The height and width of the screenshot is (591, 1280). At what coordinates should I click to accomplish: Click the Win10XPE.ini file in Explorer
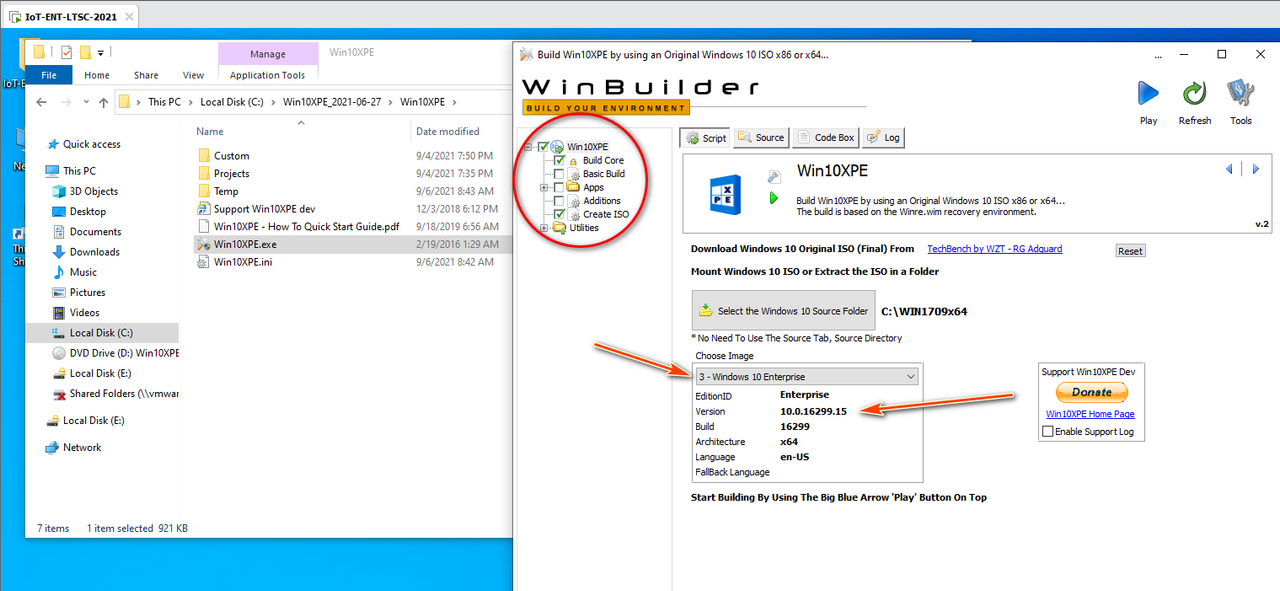[x=243, y=262]
